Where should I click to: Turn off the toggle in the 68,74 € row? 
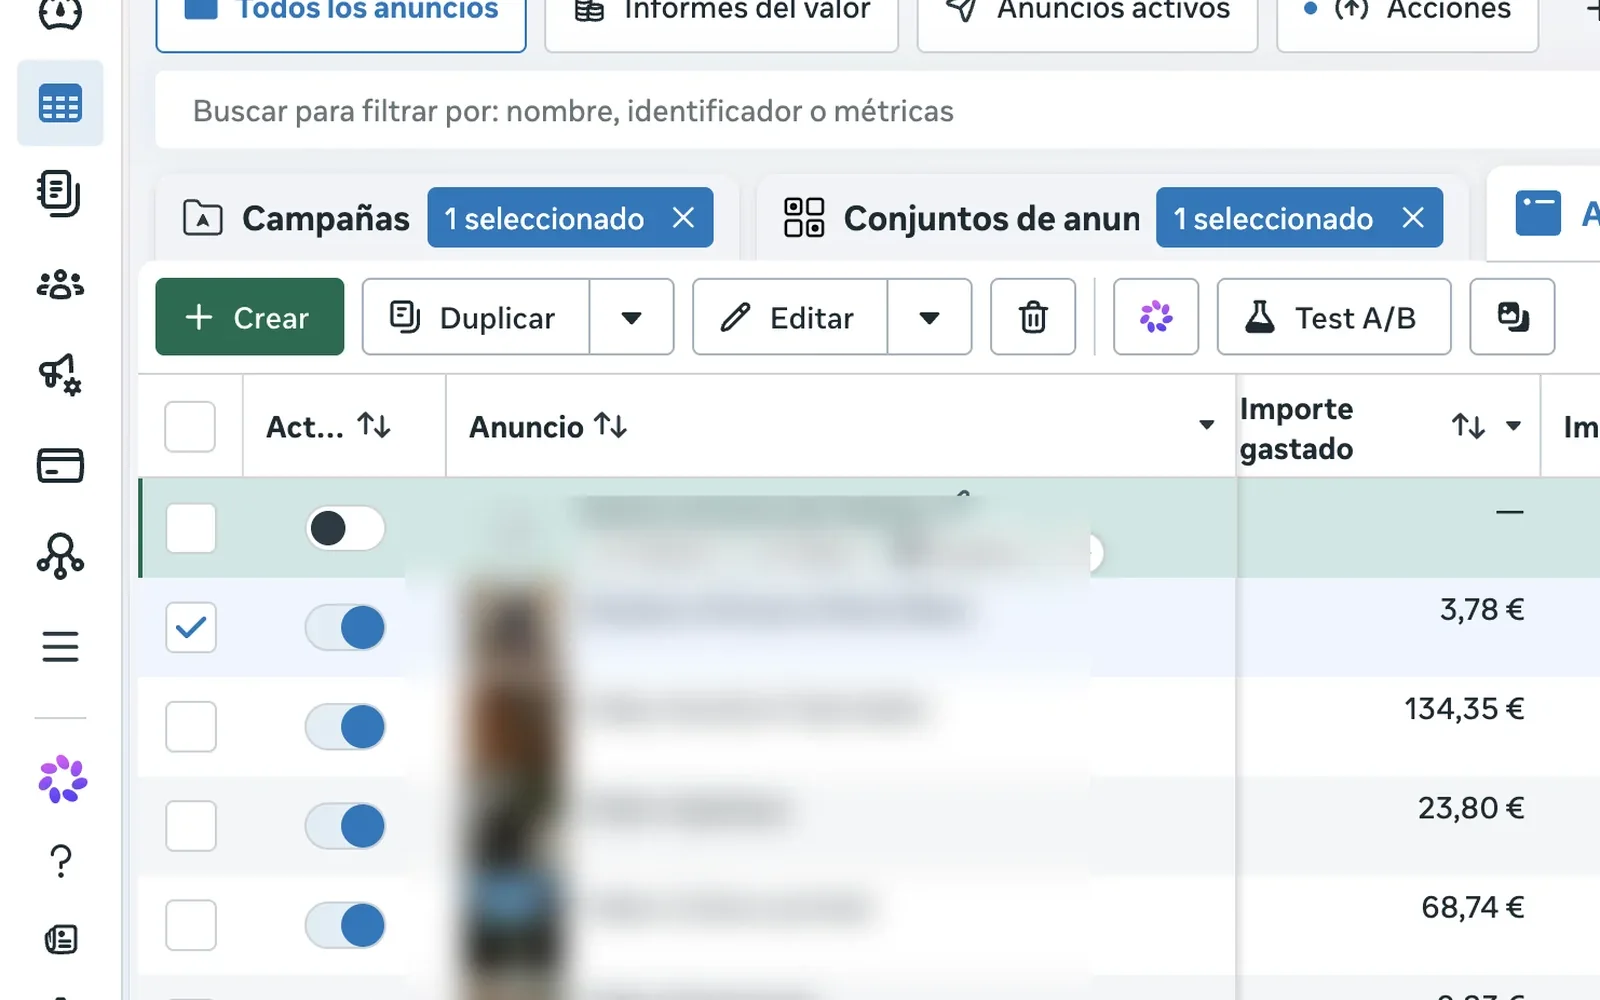345,924
